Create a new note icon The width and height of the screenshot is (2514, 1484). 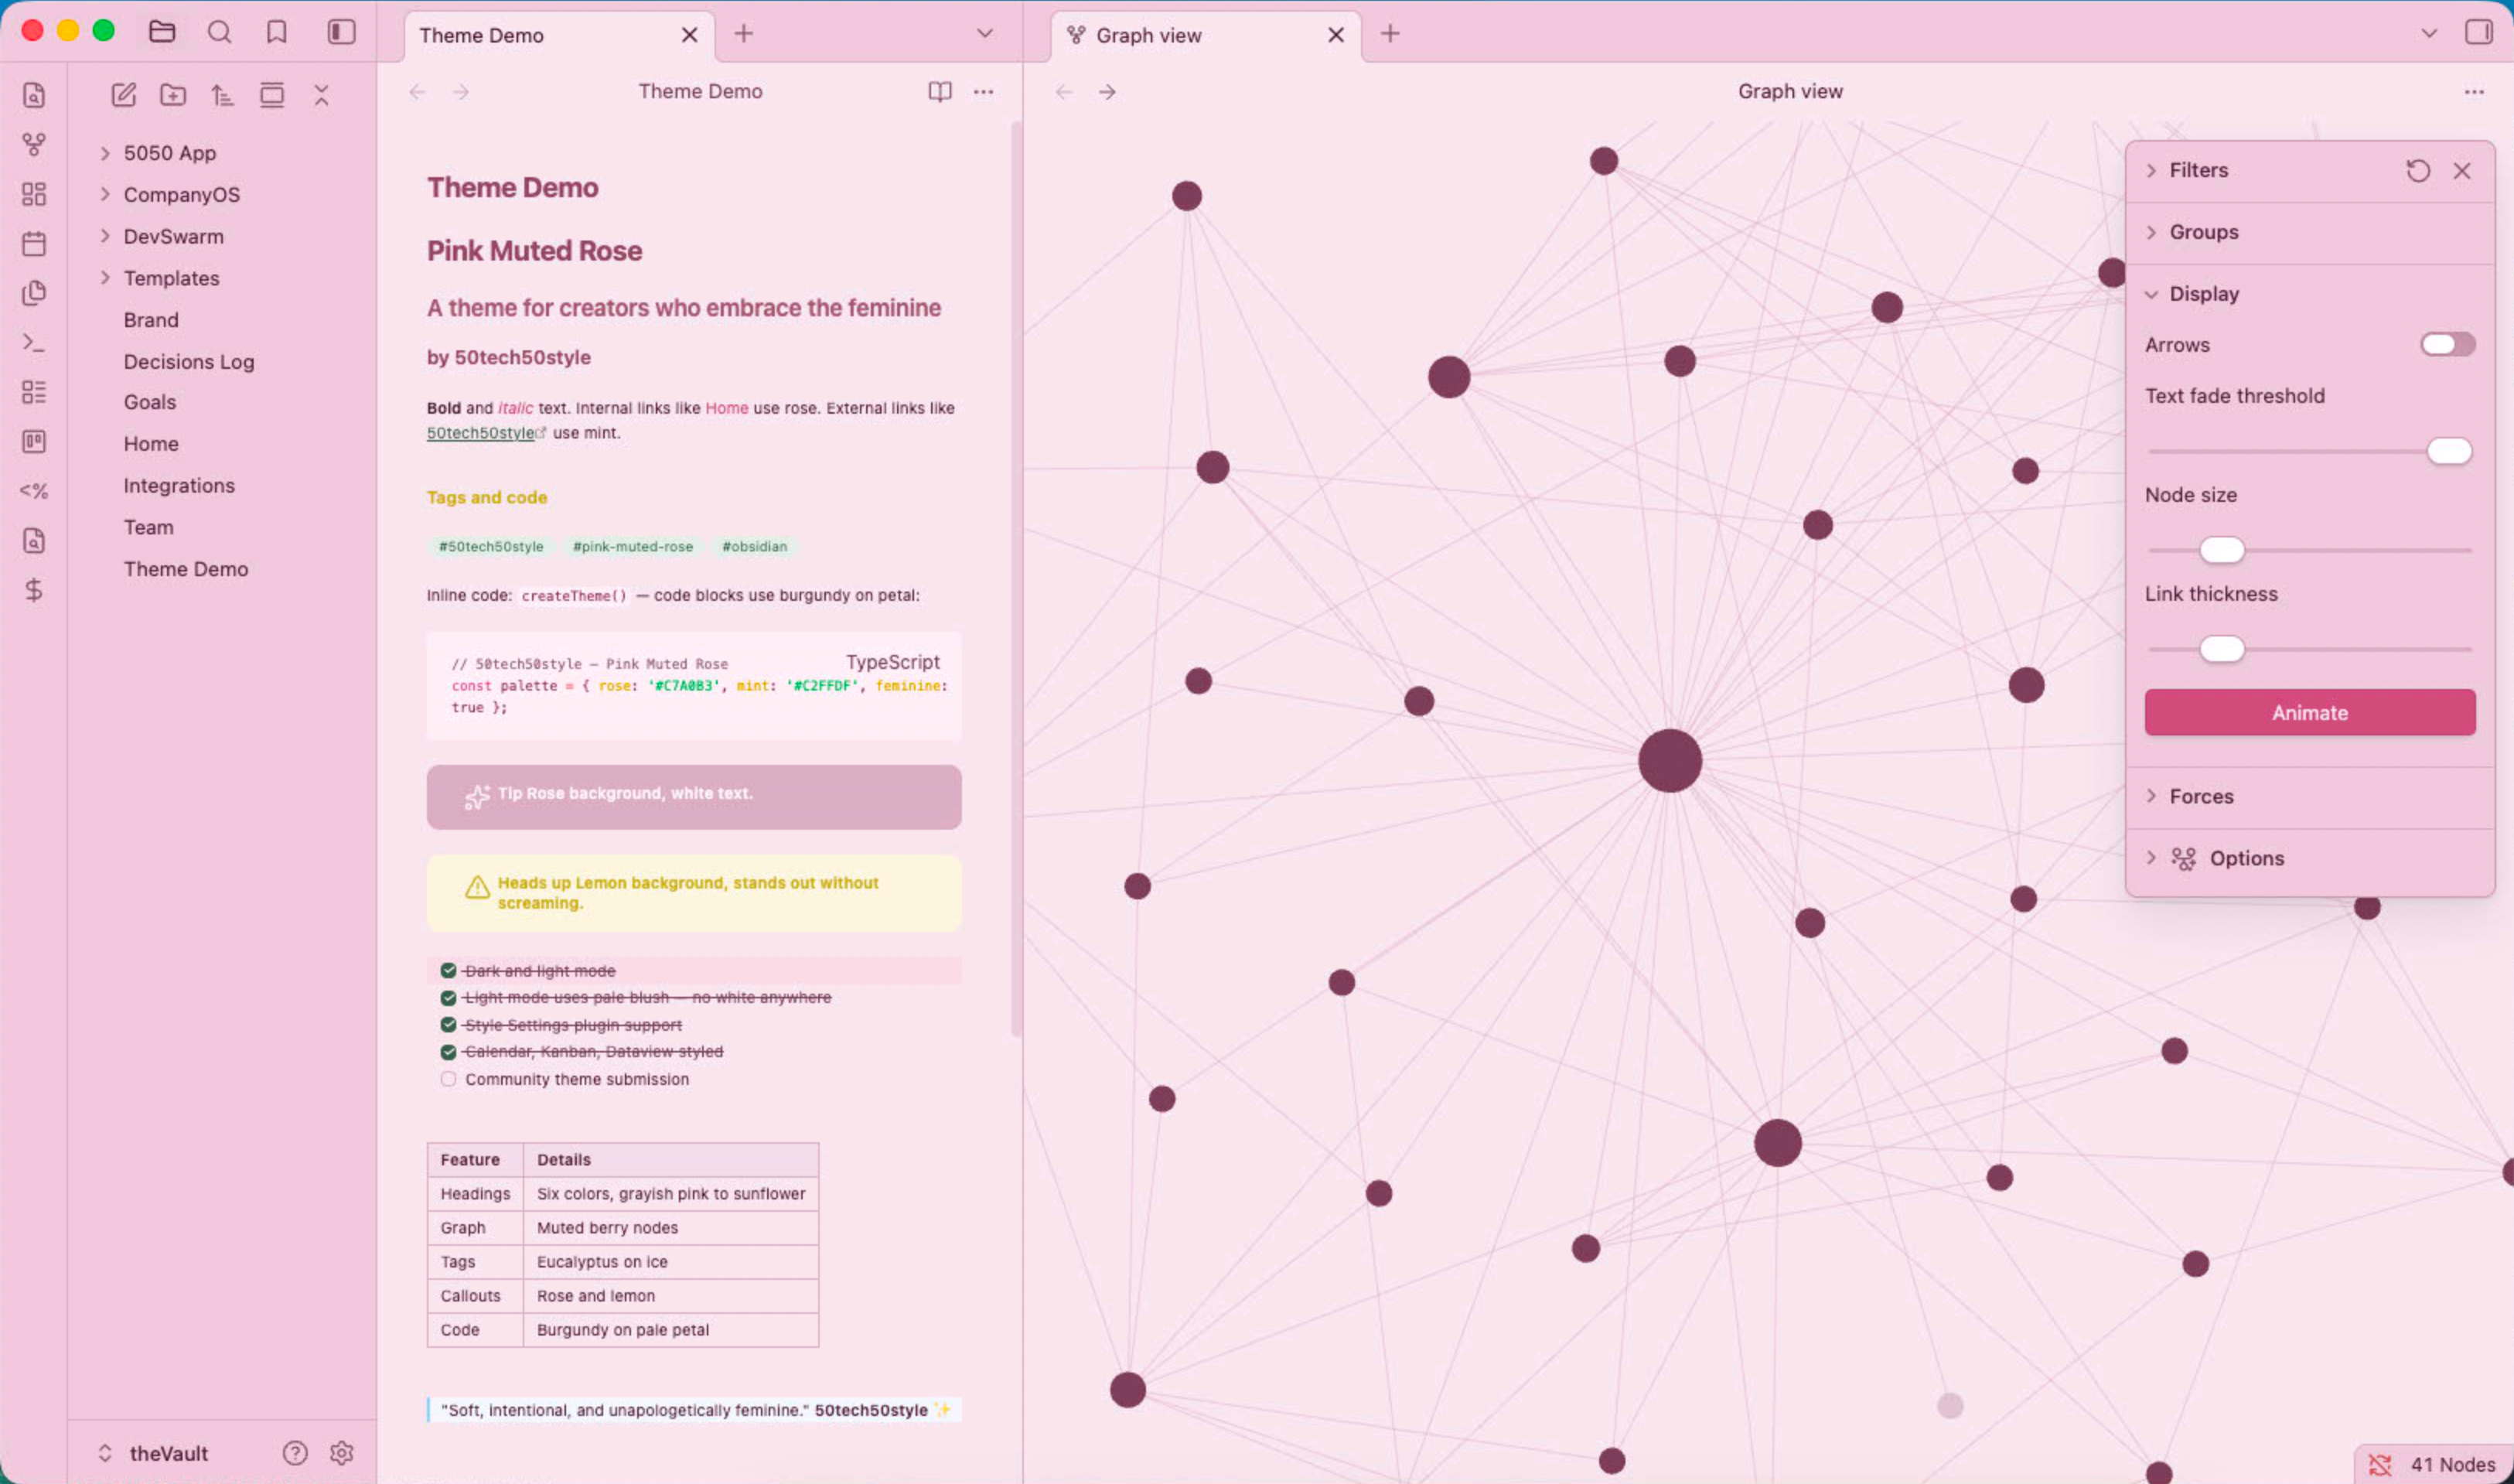click(x=123, y=95)
